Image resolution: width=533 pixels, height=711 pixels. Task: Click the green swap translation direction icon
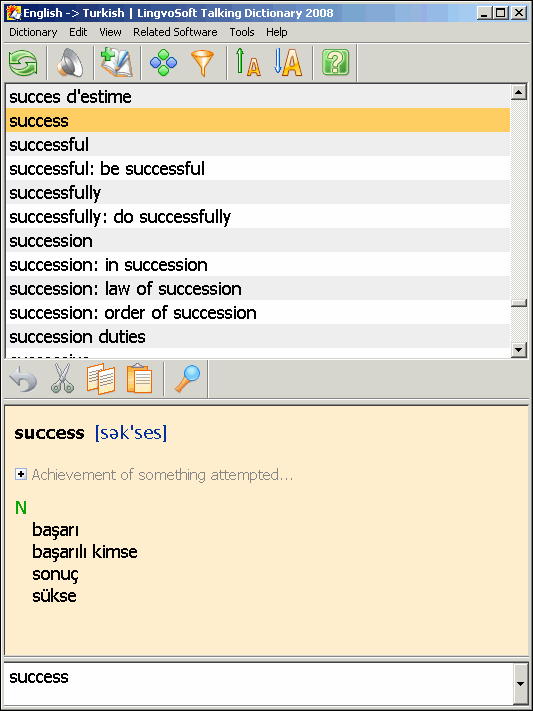(x=23, y=63)
